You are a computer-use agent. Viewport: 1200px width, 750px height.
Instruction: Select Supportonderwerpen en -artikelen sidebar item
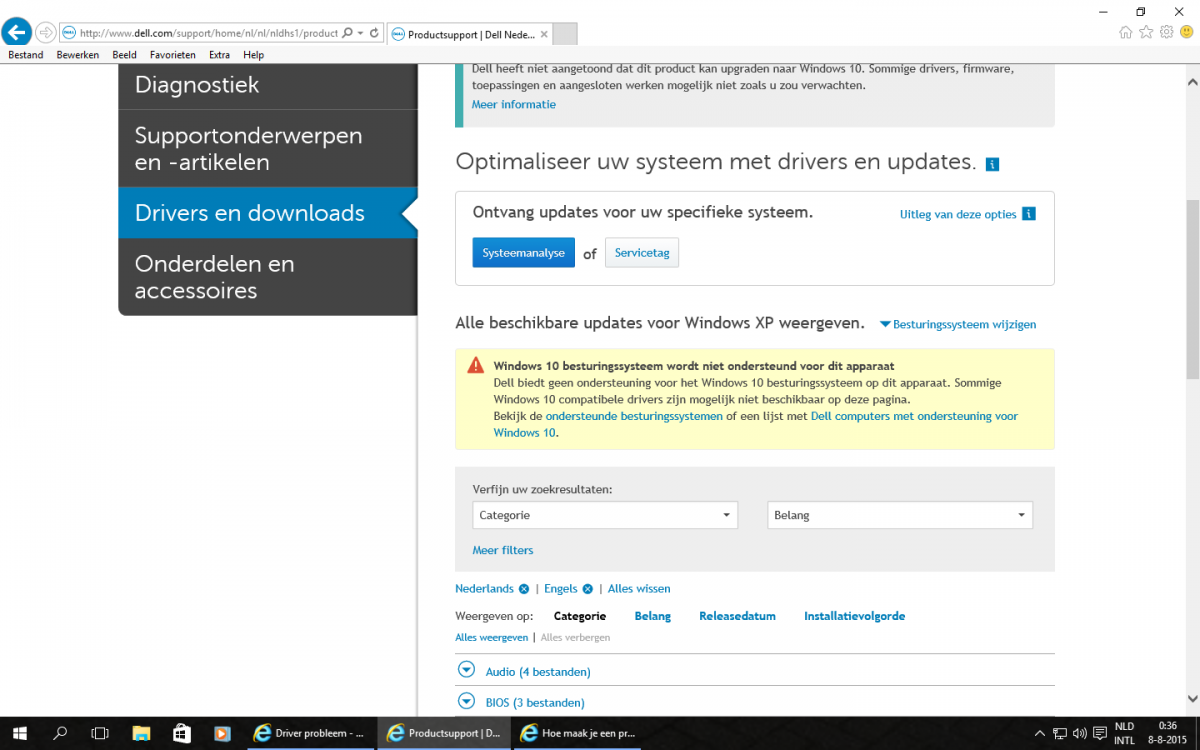268,148
